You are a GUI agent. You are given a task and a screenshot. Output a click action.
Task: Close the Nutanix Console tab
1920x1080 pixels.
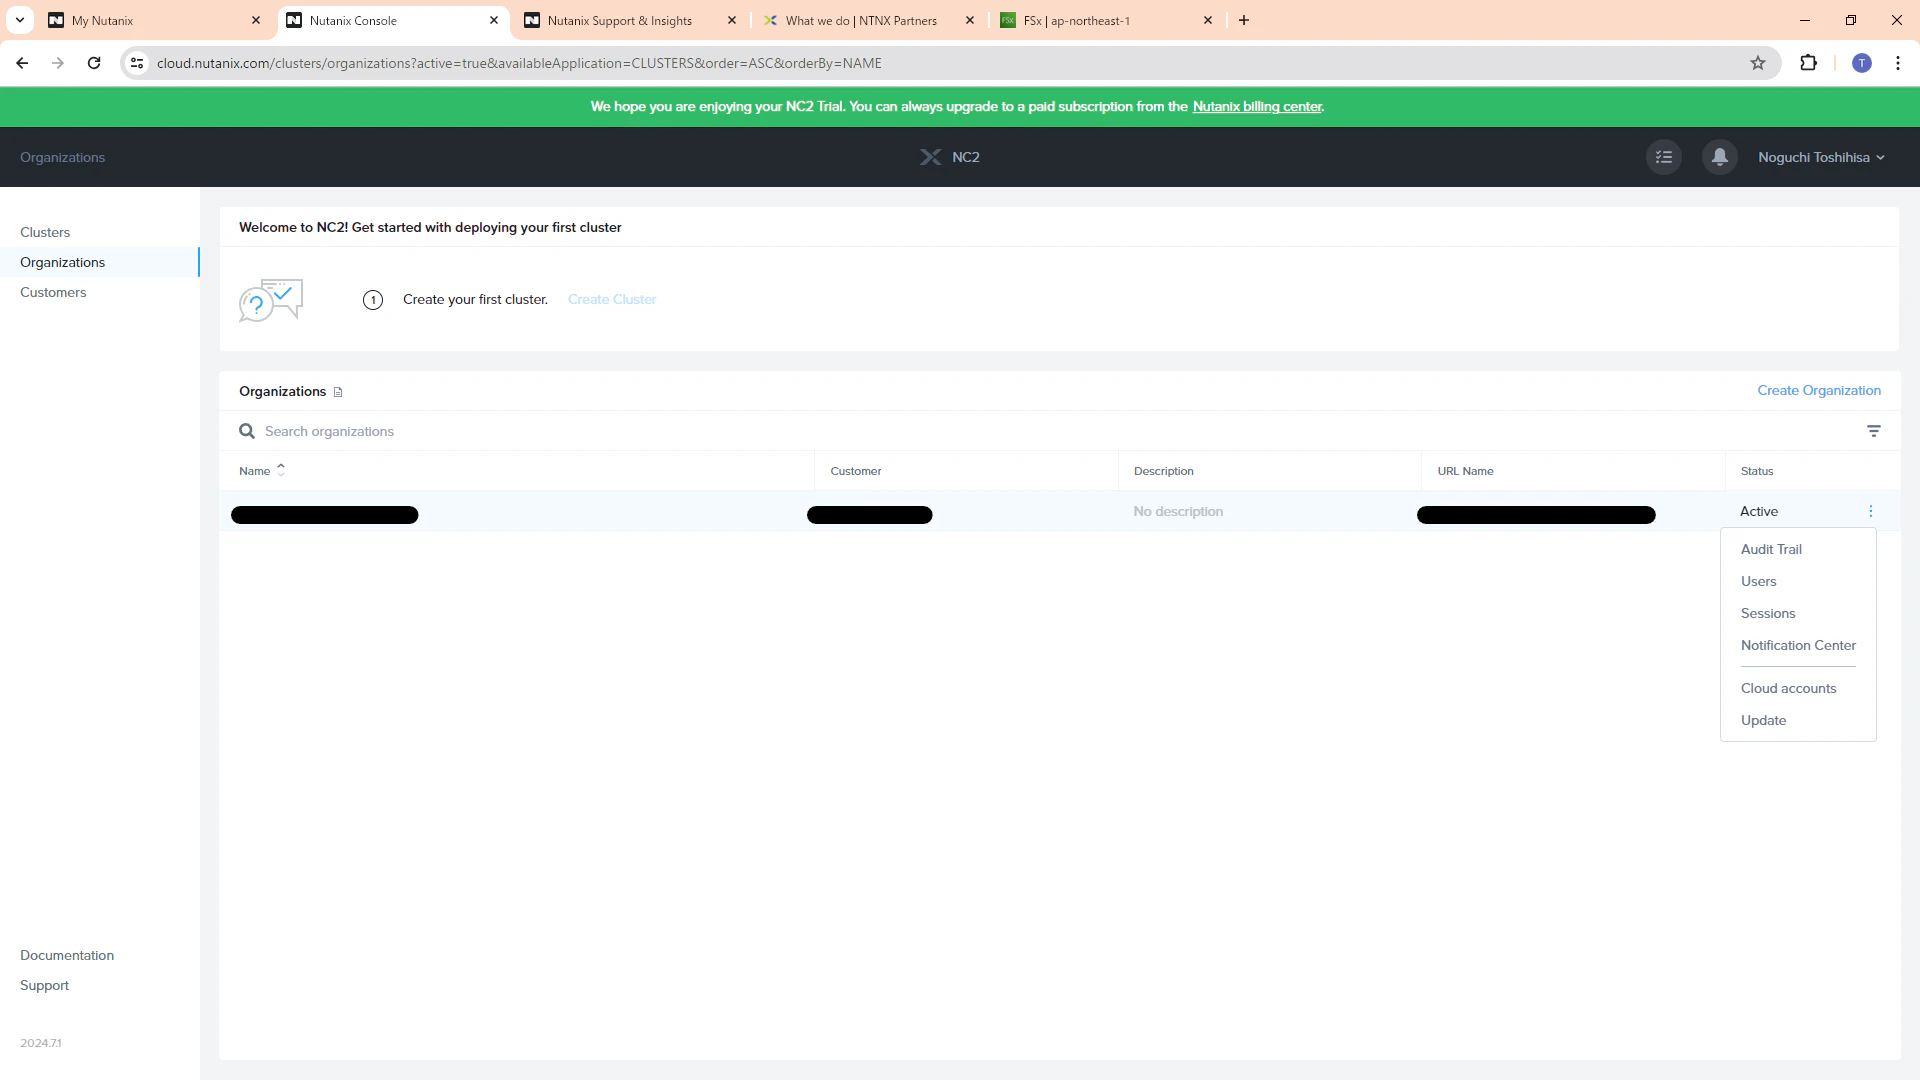[x=494, y=20]
